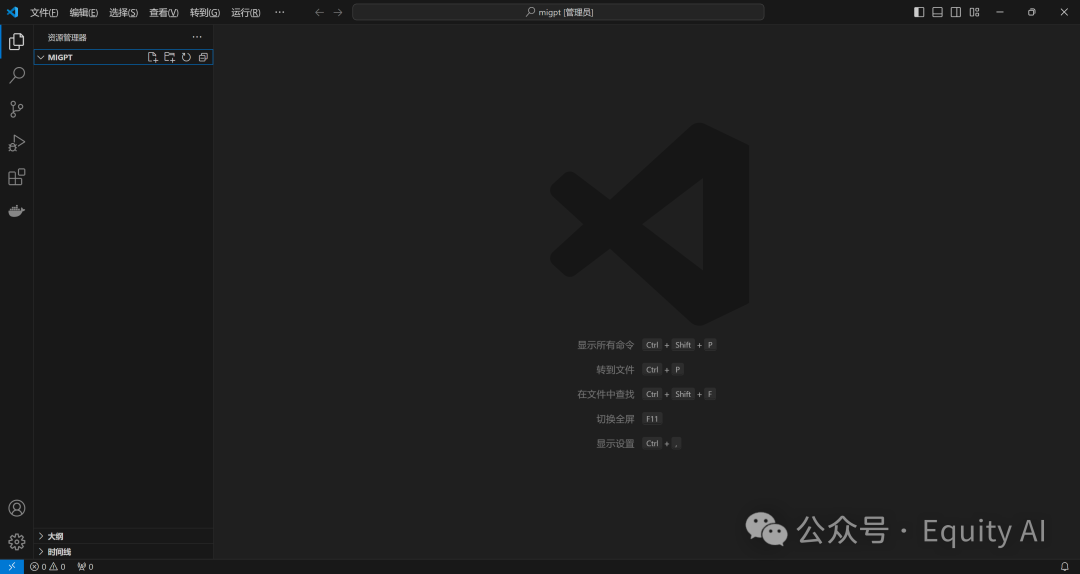Open the 选择(S) menu
Image resolution: width=1080 pixels, height=574 pixels.
[123, 12]
